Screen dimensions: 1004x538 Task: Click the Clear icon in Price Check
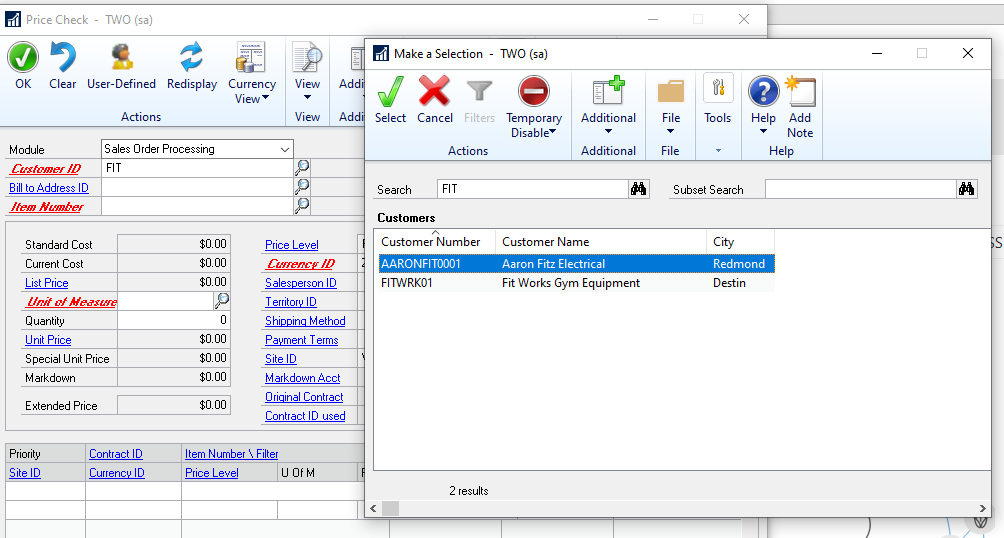(x=63, y=58)
